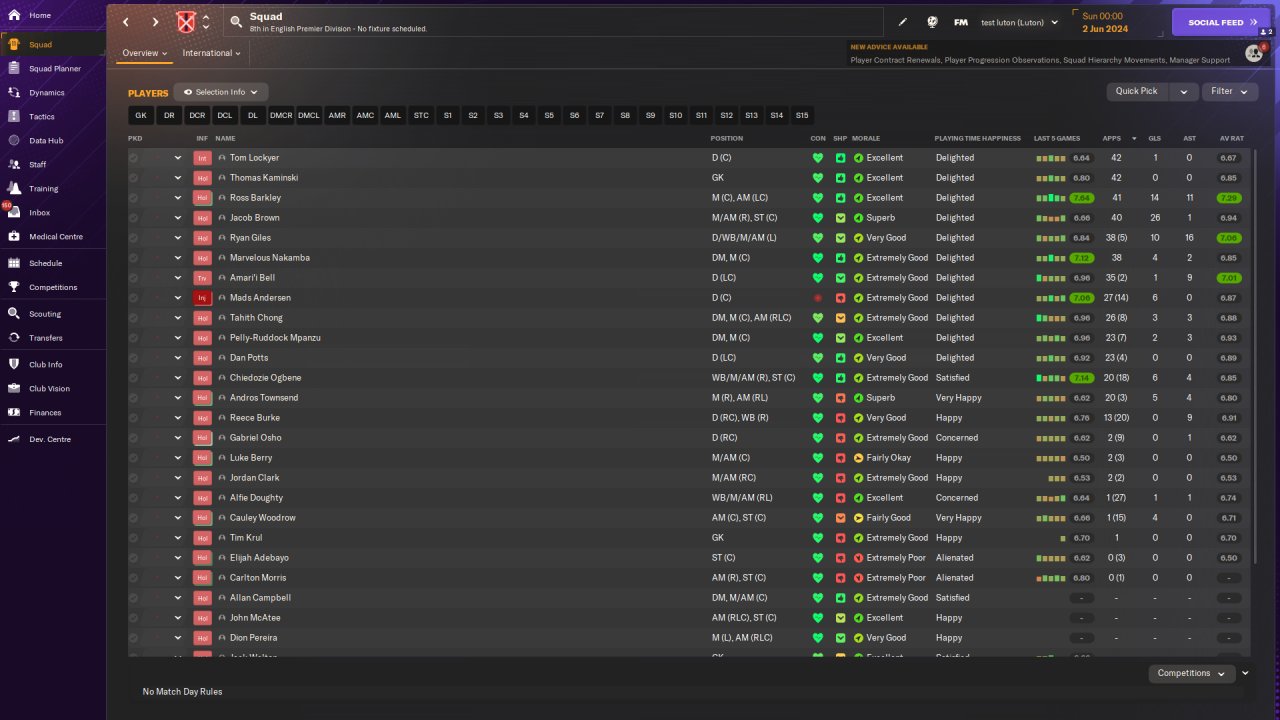Open Club Info
Screen dimensions: 1280x720
pyautogui.click(x=52, y=364)
